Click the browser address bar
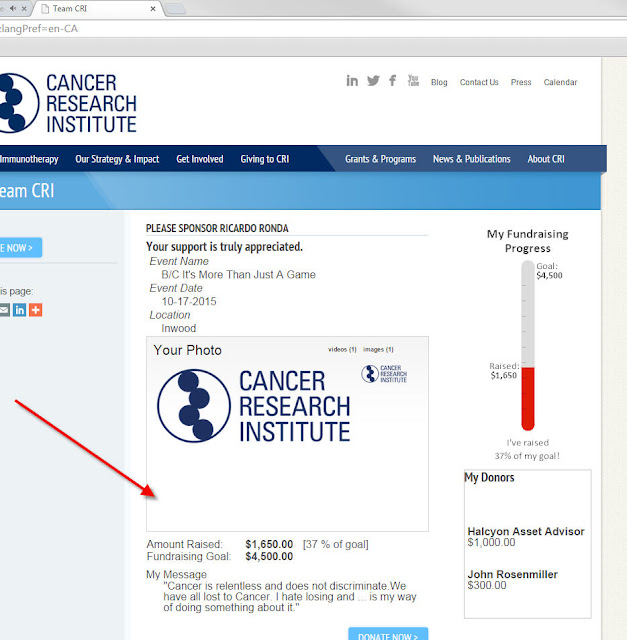The height and width of the screenshot is (640, 627). pyautogui.click(x=314, y=29)
